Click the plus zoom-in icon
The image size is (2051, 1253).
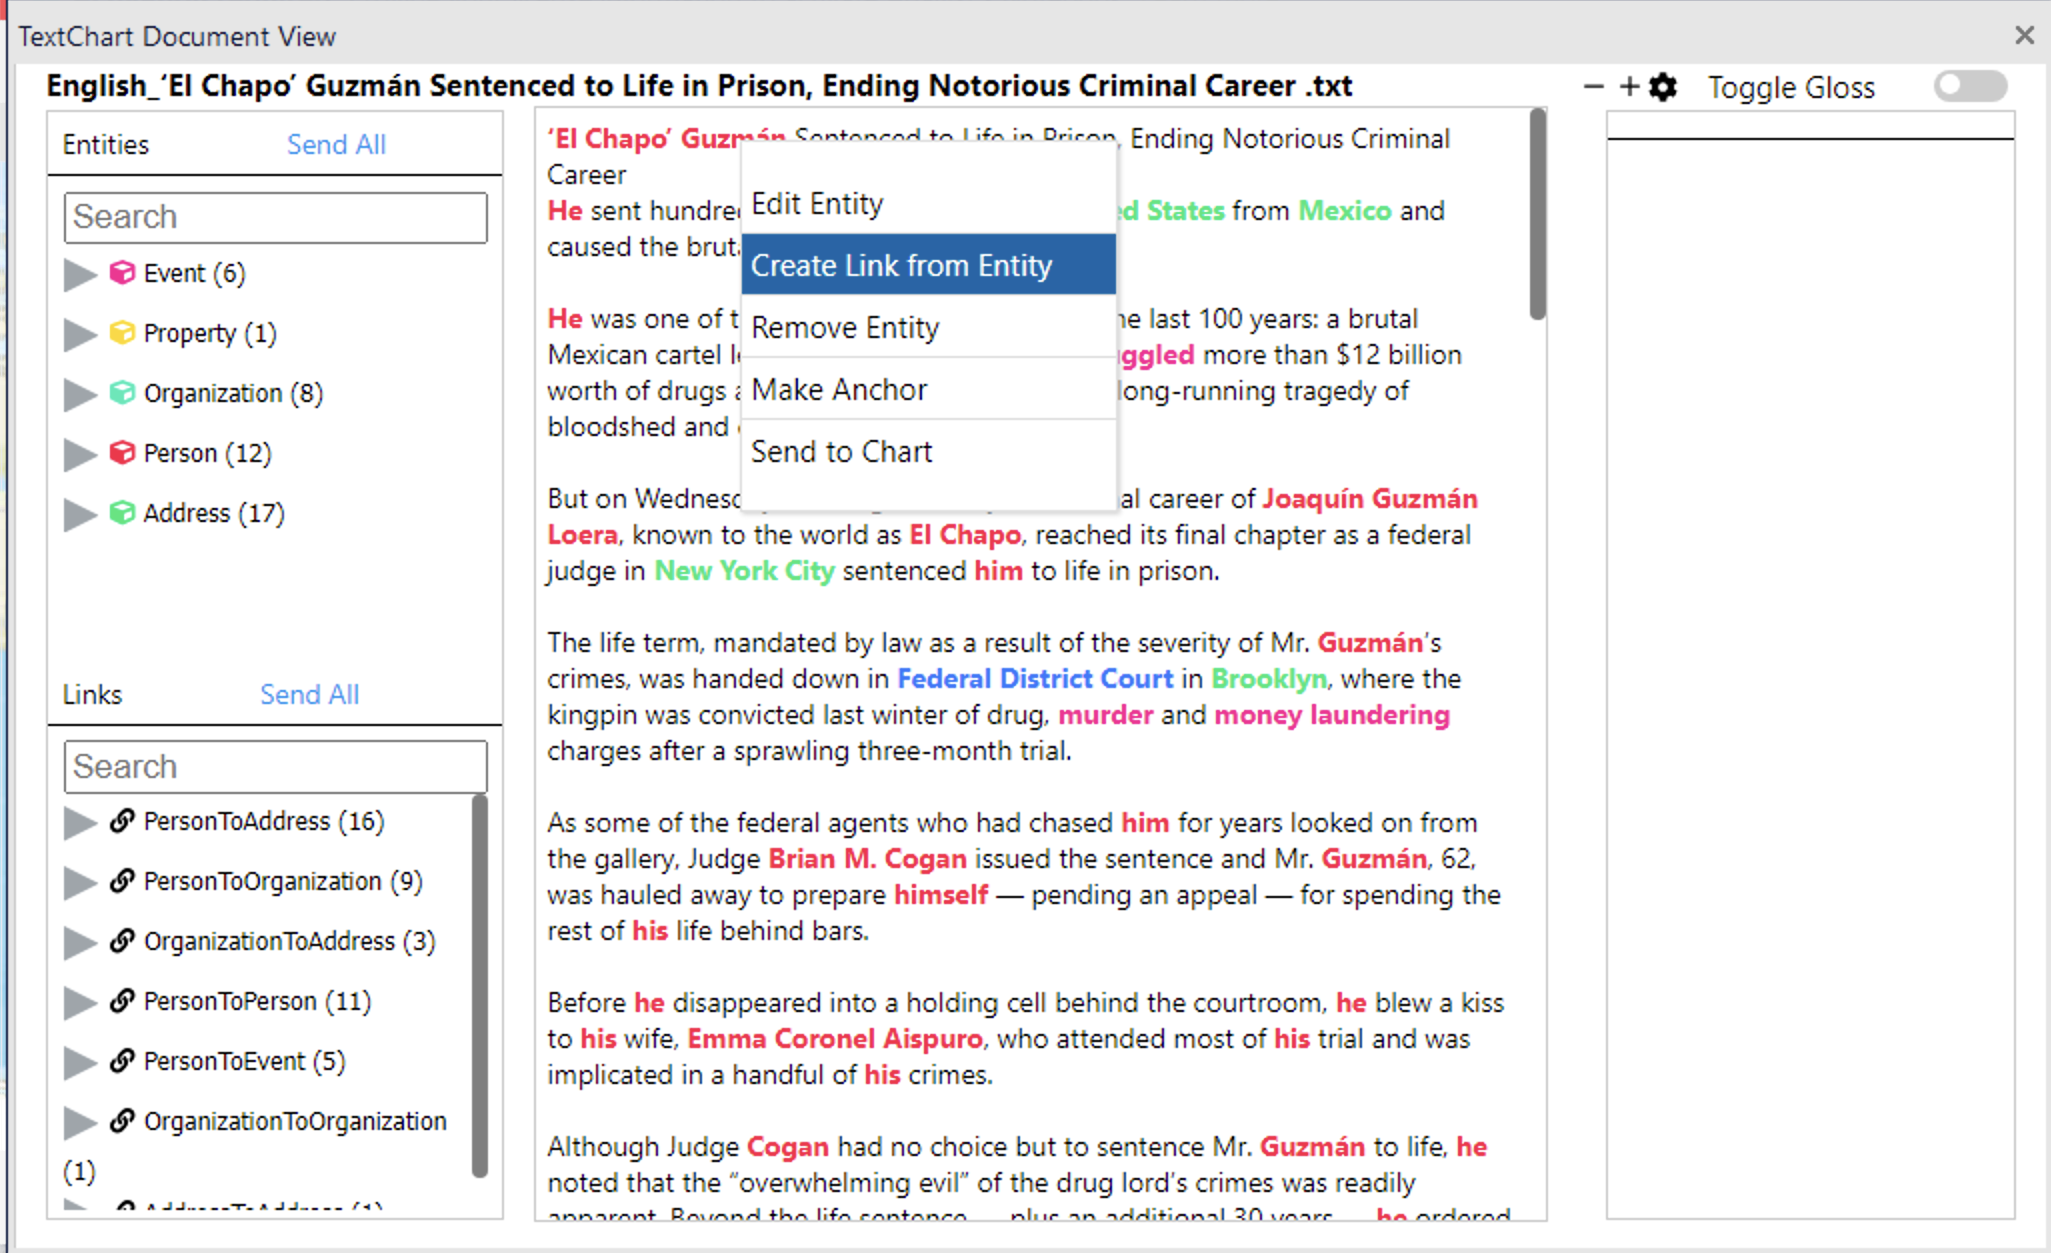point(1629,87)
